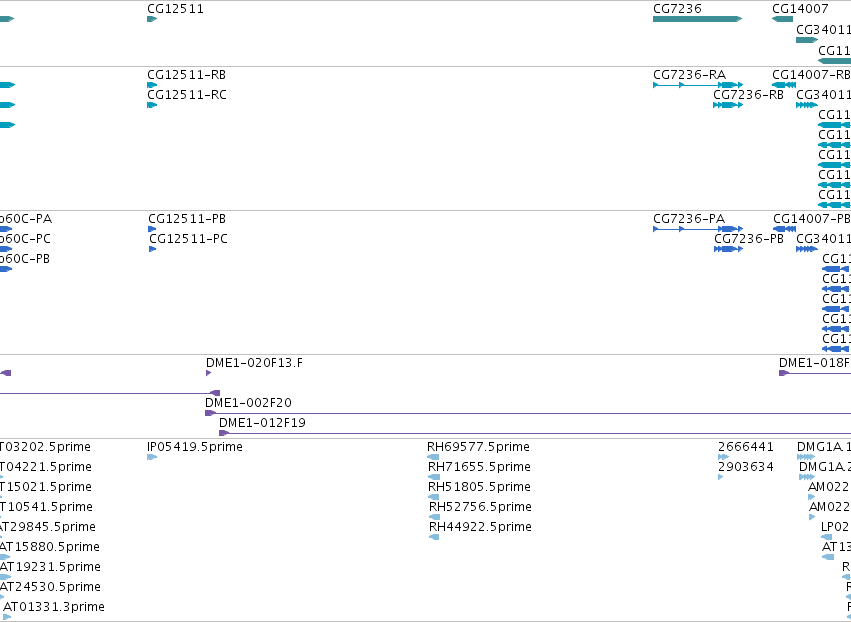Select the AT24530.5prime EST label
The image size is (851, 622).
pyautogui.click(x=50, y=587)
